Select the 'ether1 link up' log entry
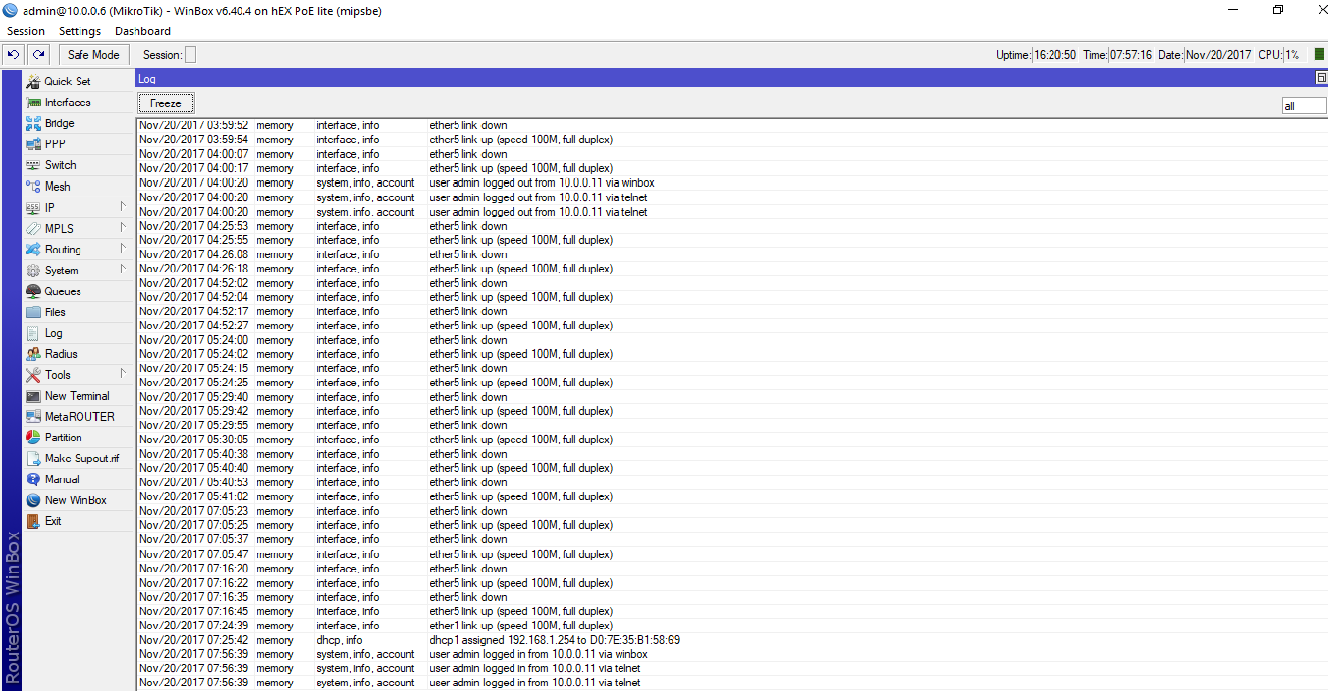This screenshot has height=691, width=1328. coord(731,626)
